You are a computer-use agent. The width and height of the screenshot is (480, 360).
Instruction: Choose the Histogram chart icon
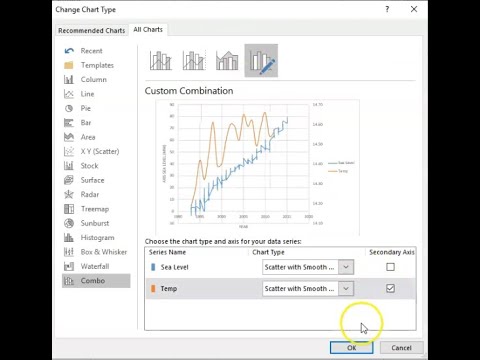point(69,238)
